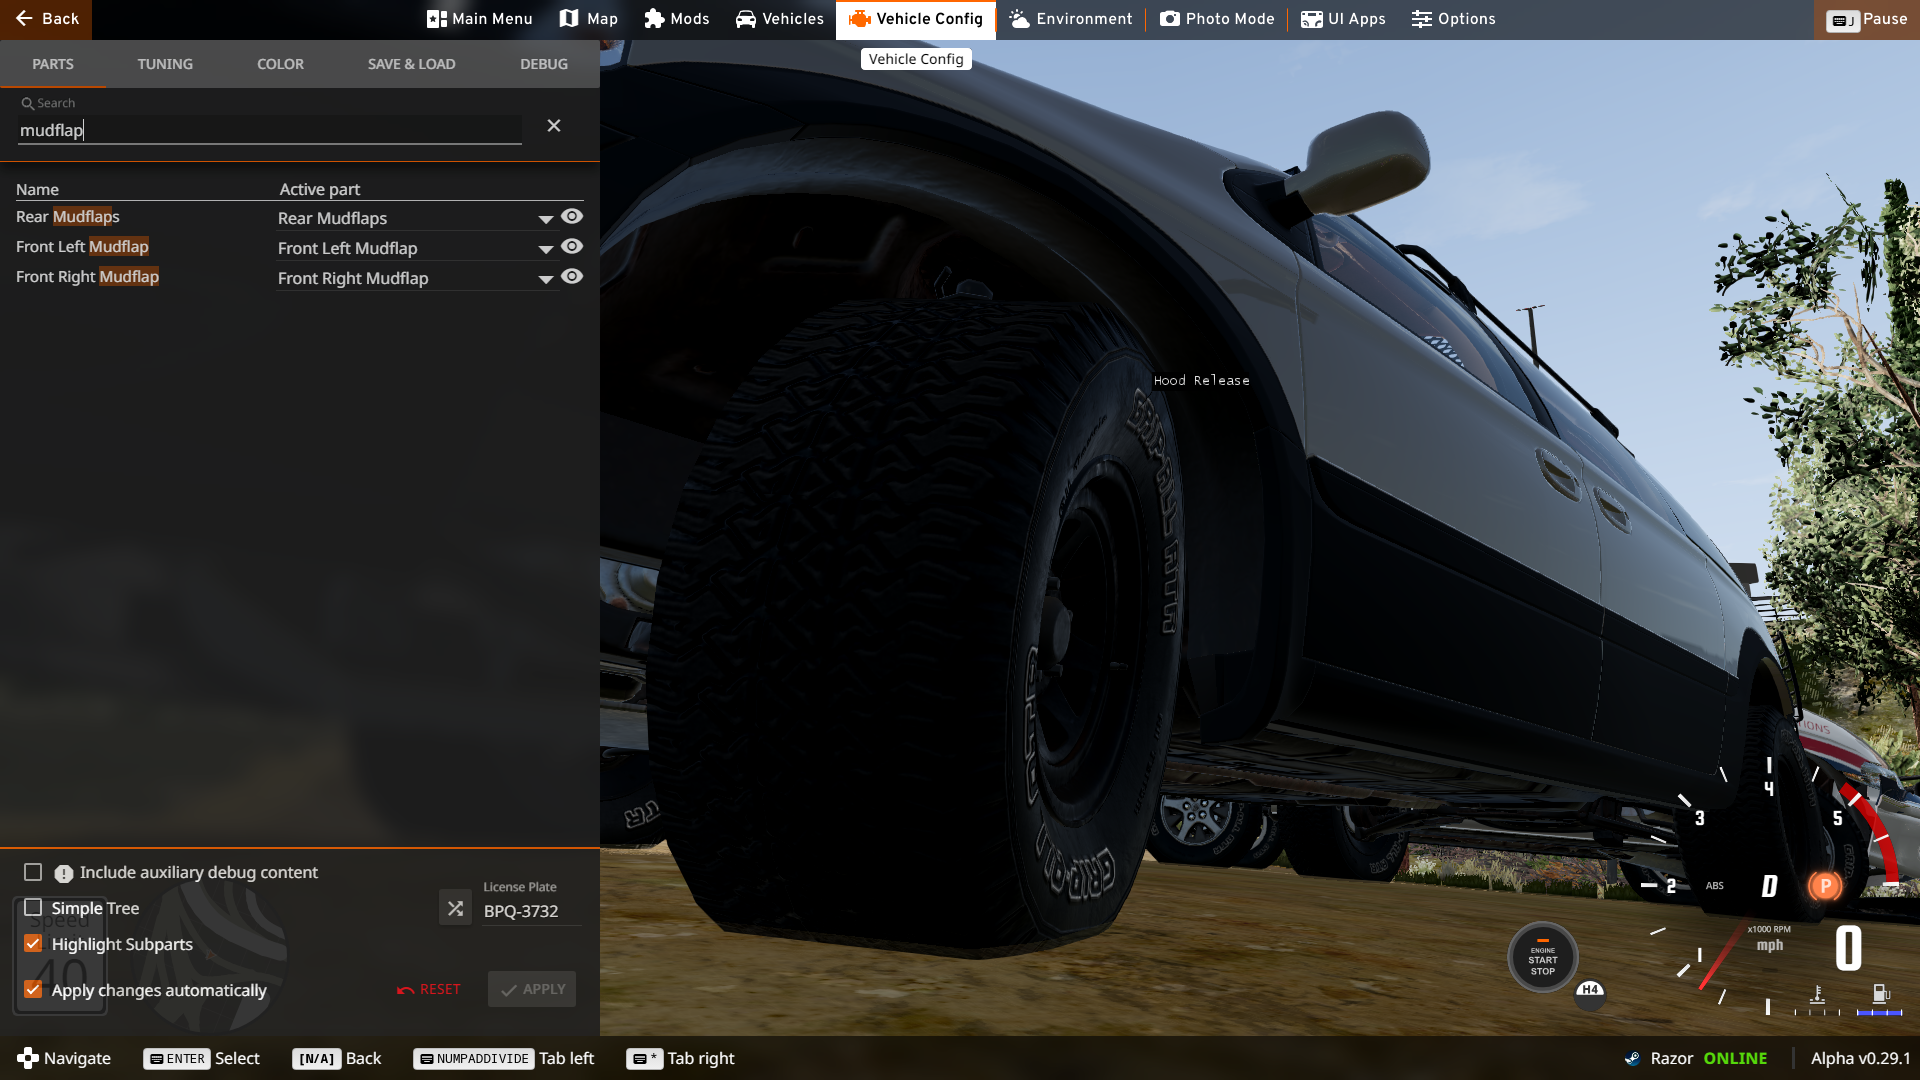Click the red Reset button
Image resolution: width=1920 pixels, height=1080 pixels.
(429, 989)
